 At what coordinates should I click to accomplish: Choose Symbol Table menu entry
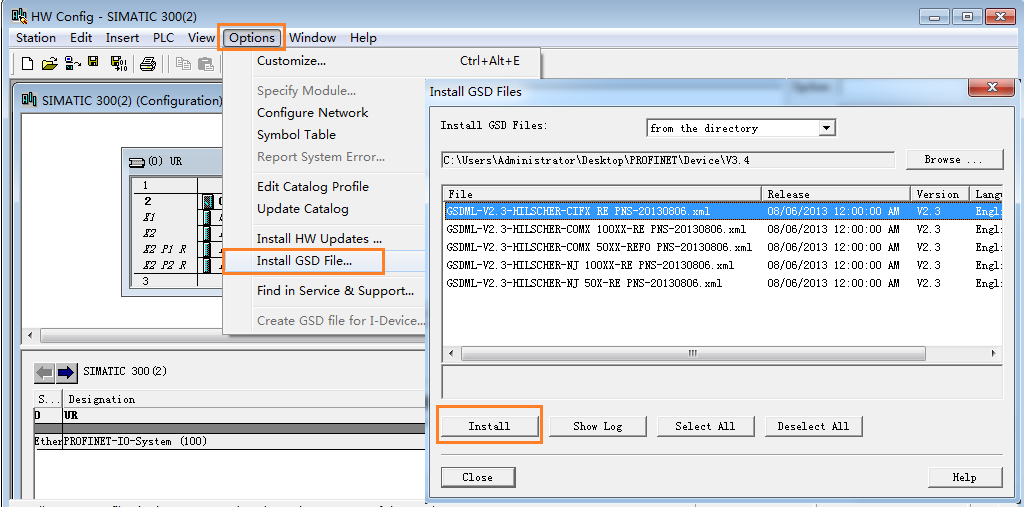(x=325, y=135)
